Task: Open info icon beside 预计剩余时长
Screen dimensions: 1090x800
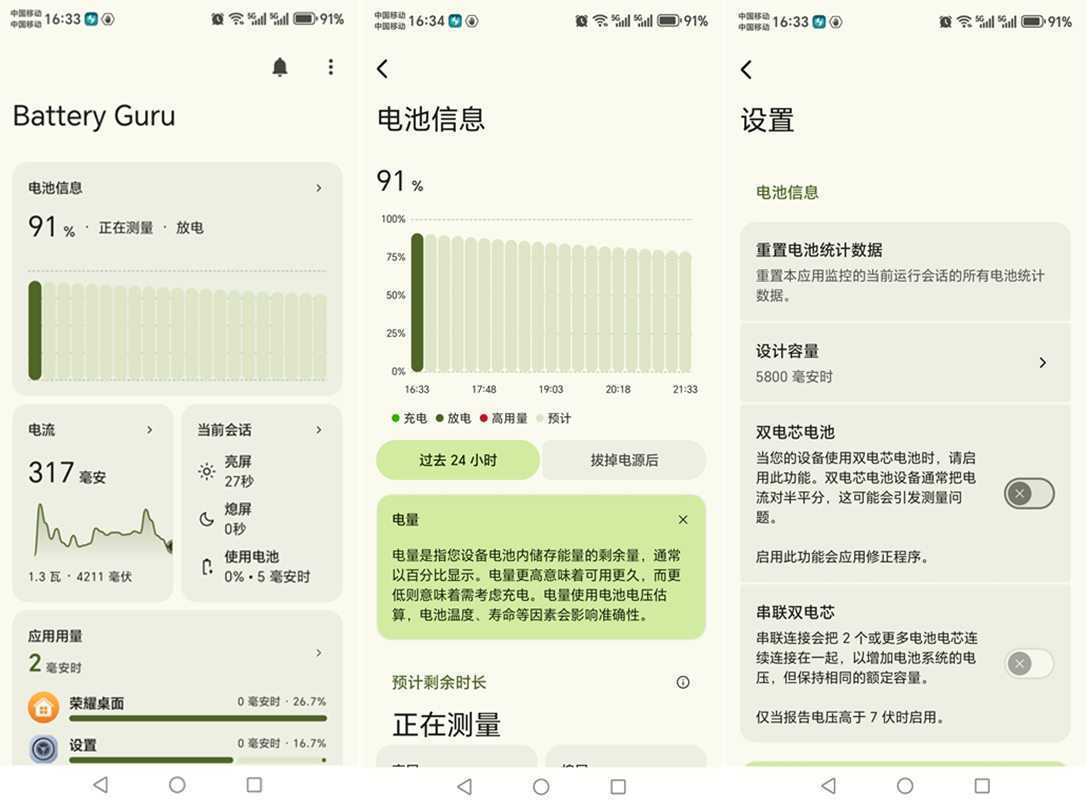Action: point(683,682)
